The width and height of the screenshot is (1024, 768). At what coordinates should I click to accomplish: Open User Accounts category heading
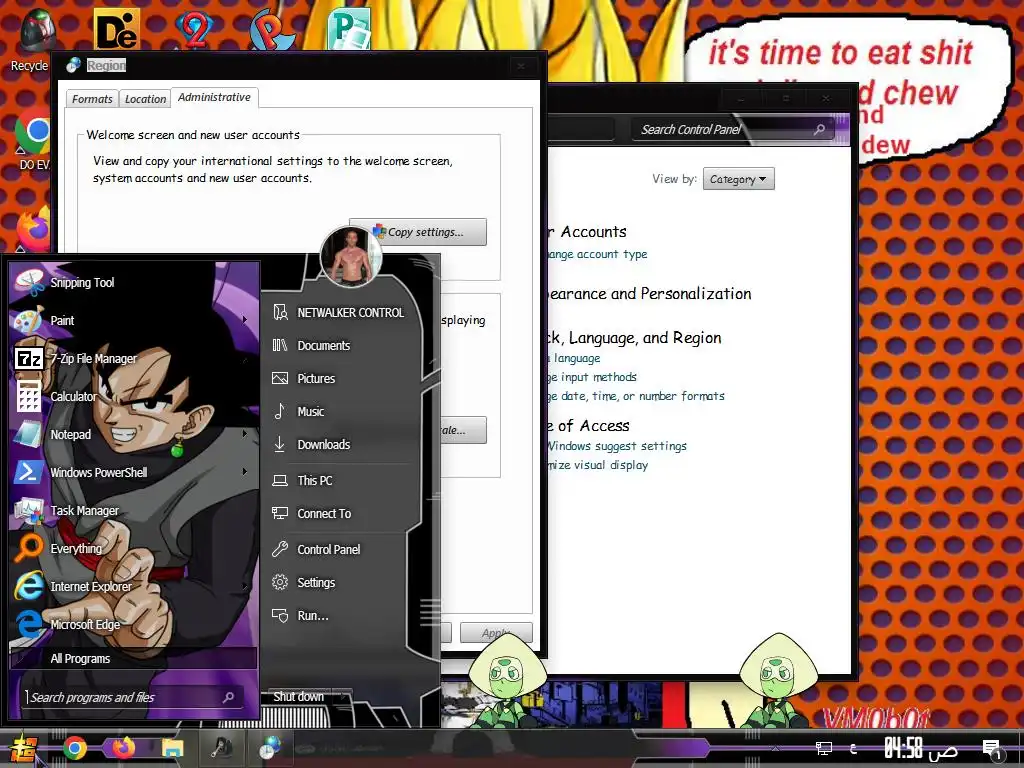586,232
